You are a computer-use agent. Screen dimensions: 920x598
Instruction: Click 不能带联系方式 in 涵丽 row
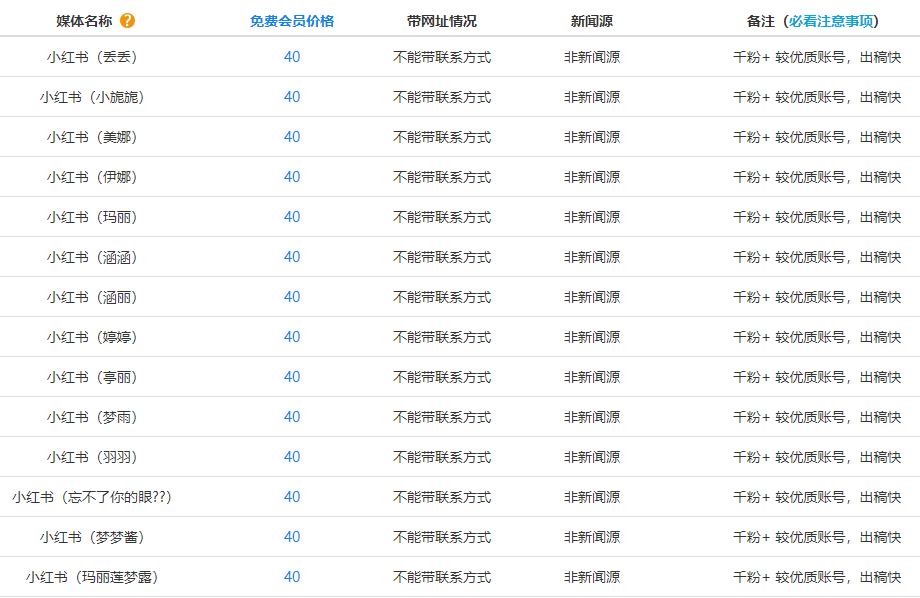(442, 297)
